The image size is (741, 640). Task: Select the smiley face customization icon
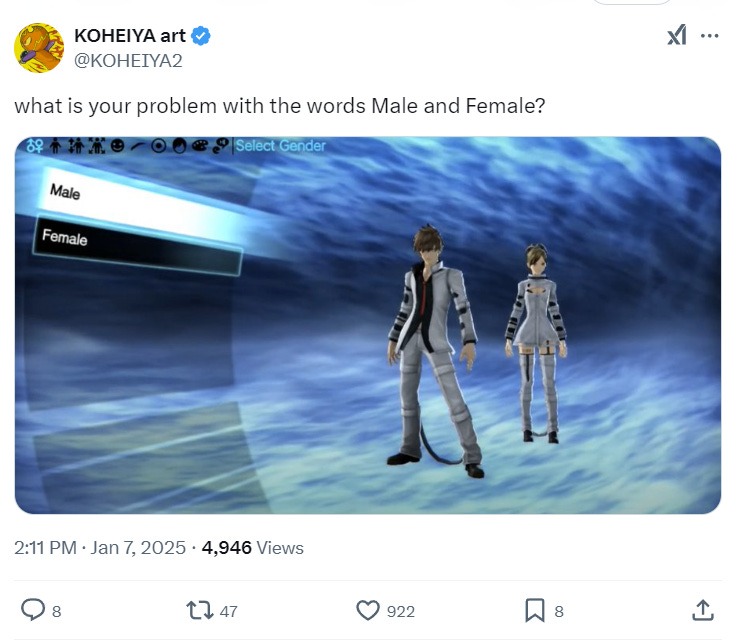(118, 147)
